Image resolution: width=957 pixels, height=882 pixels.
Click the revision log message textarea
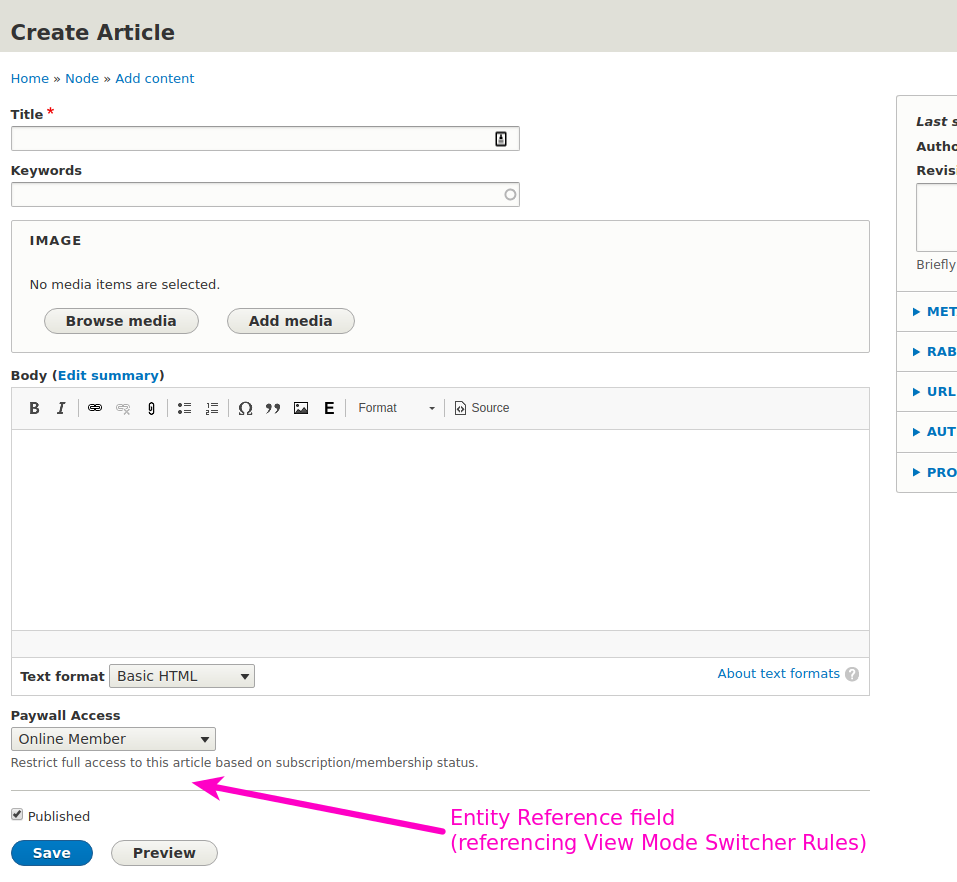pos(936,217)
